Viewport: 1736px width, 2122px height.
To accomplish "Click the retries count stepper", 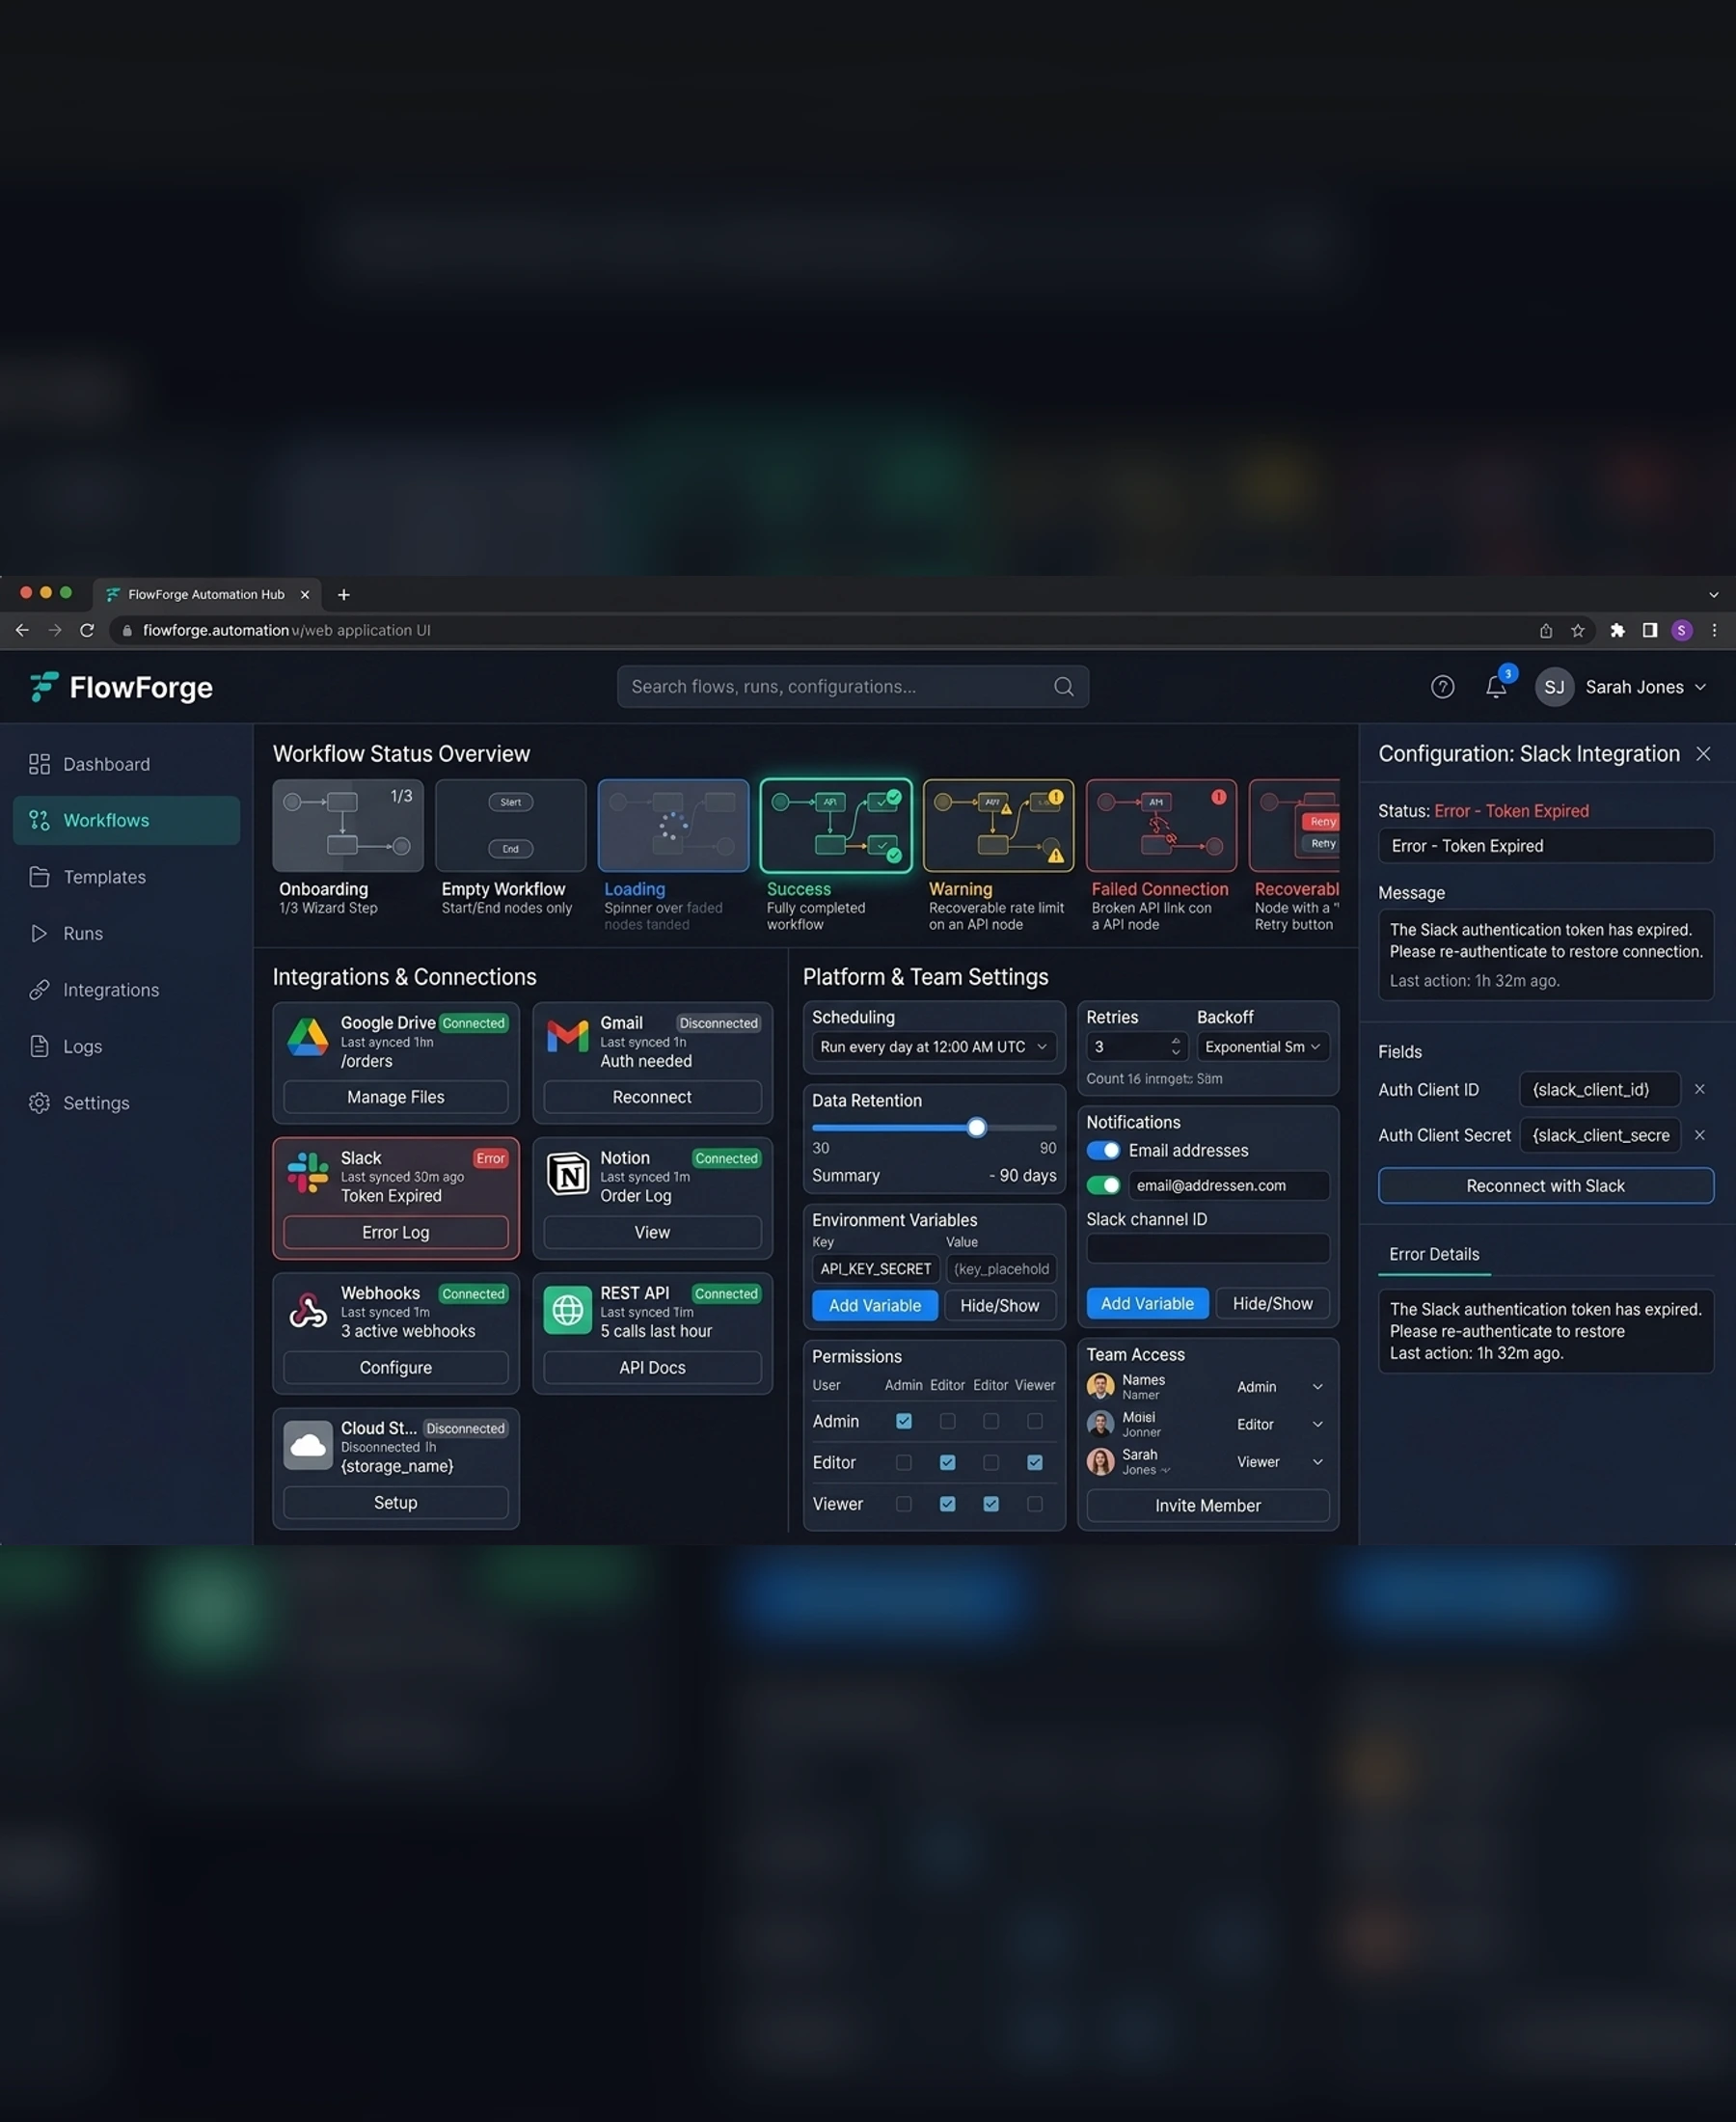I will pos(1176,1047).
